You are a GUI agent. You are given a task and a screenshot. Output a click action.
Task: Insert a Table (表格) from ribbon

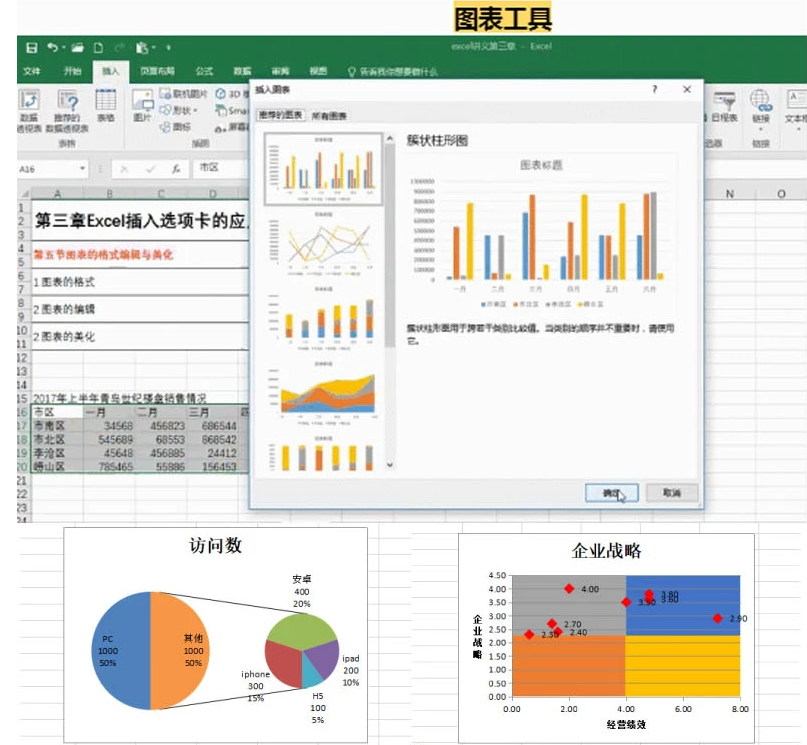[x=105, y=102]
